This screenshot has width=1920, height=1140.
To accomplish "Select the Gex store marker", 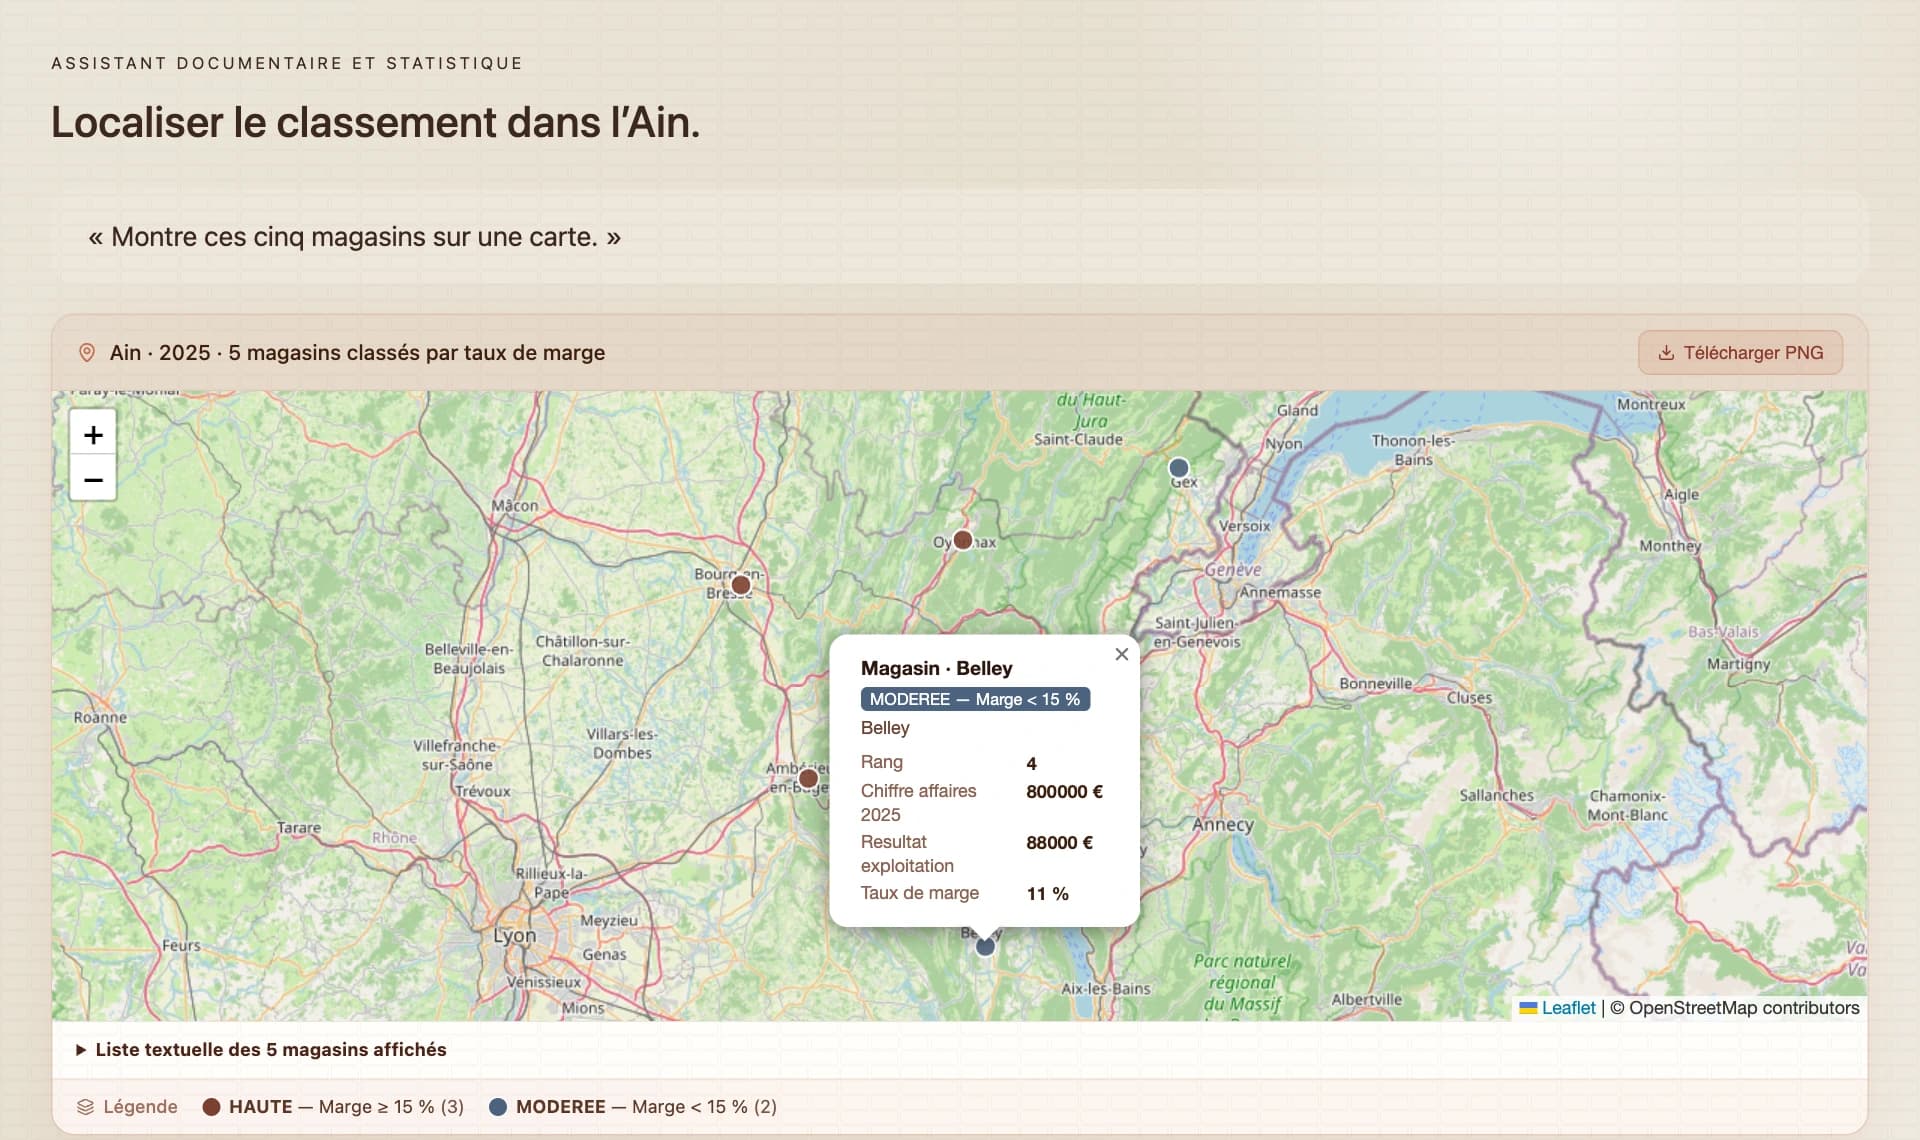I will pyautogui.click(x=1179, y=468).
